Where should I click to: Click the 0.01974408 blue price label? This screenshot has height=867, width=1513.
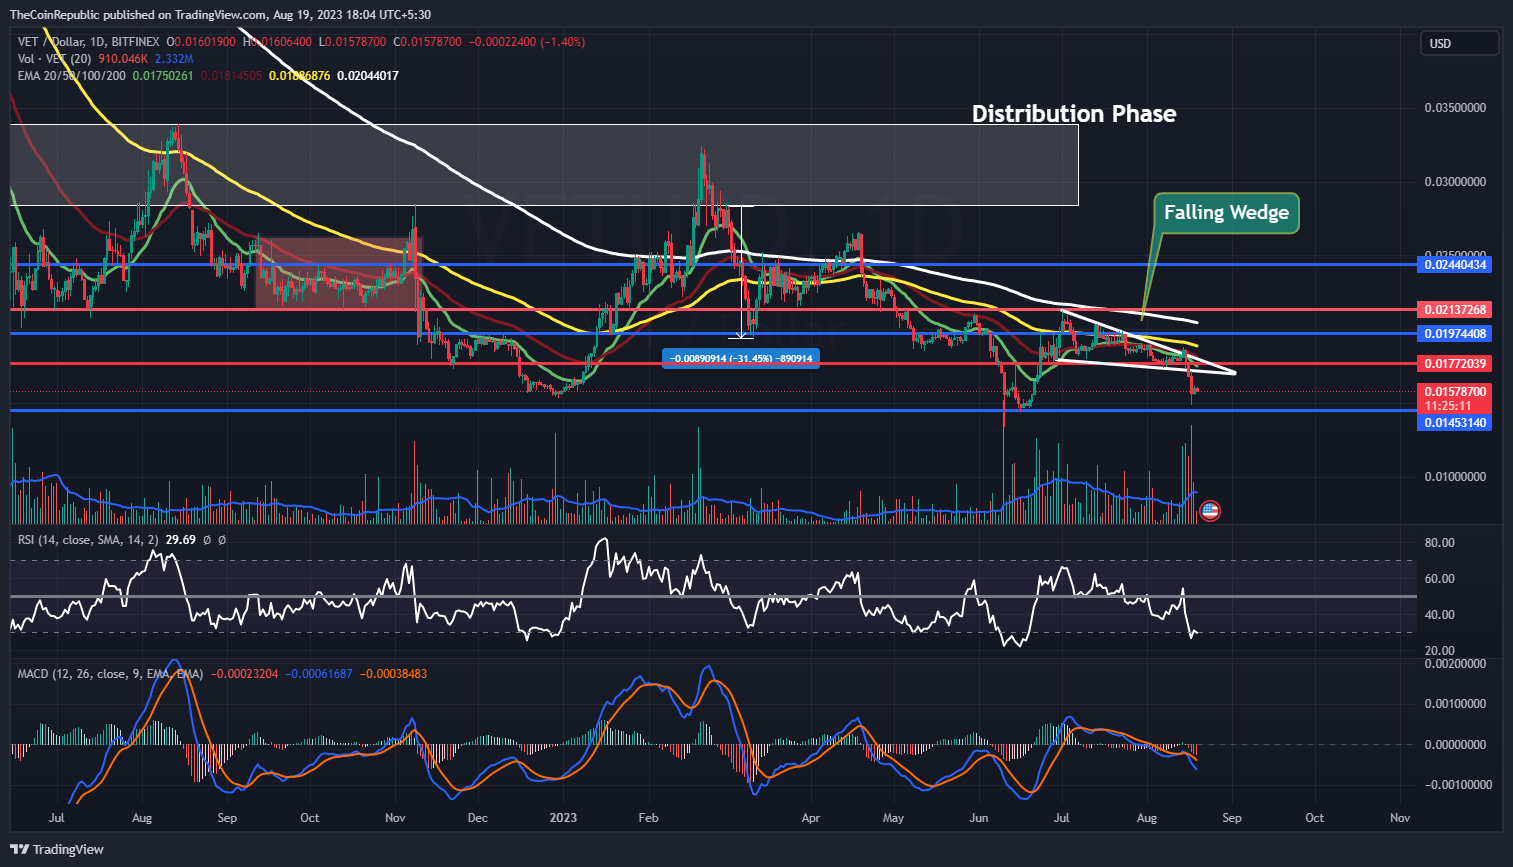tap(1455, 334)
